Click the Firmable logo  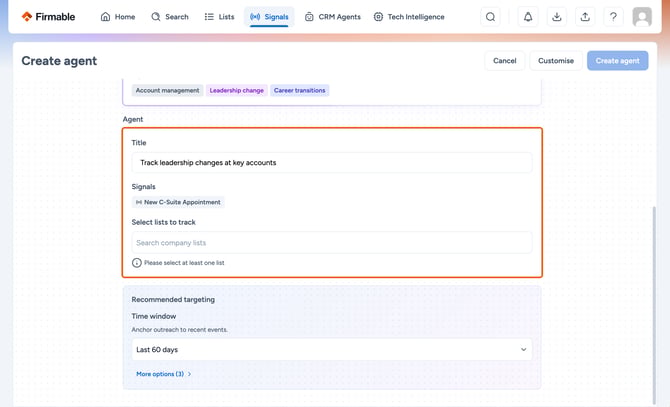pyautogui.click(x=48, y=17)
